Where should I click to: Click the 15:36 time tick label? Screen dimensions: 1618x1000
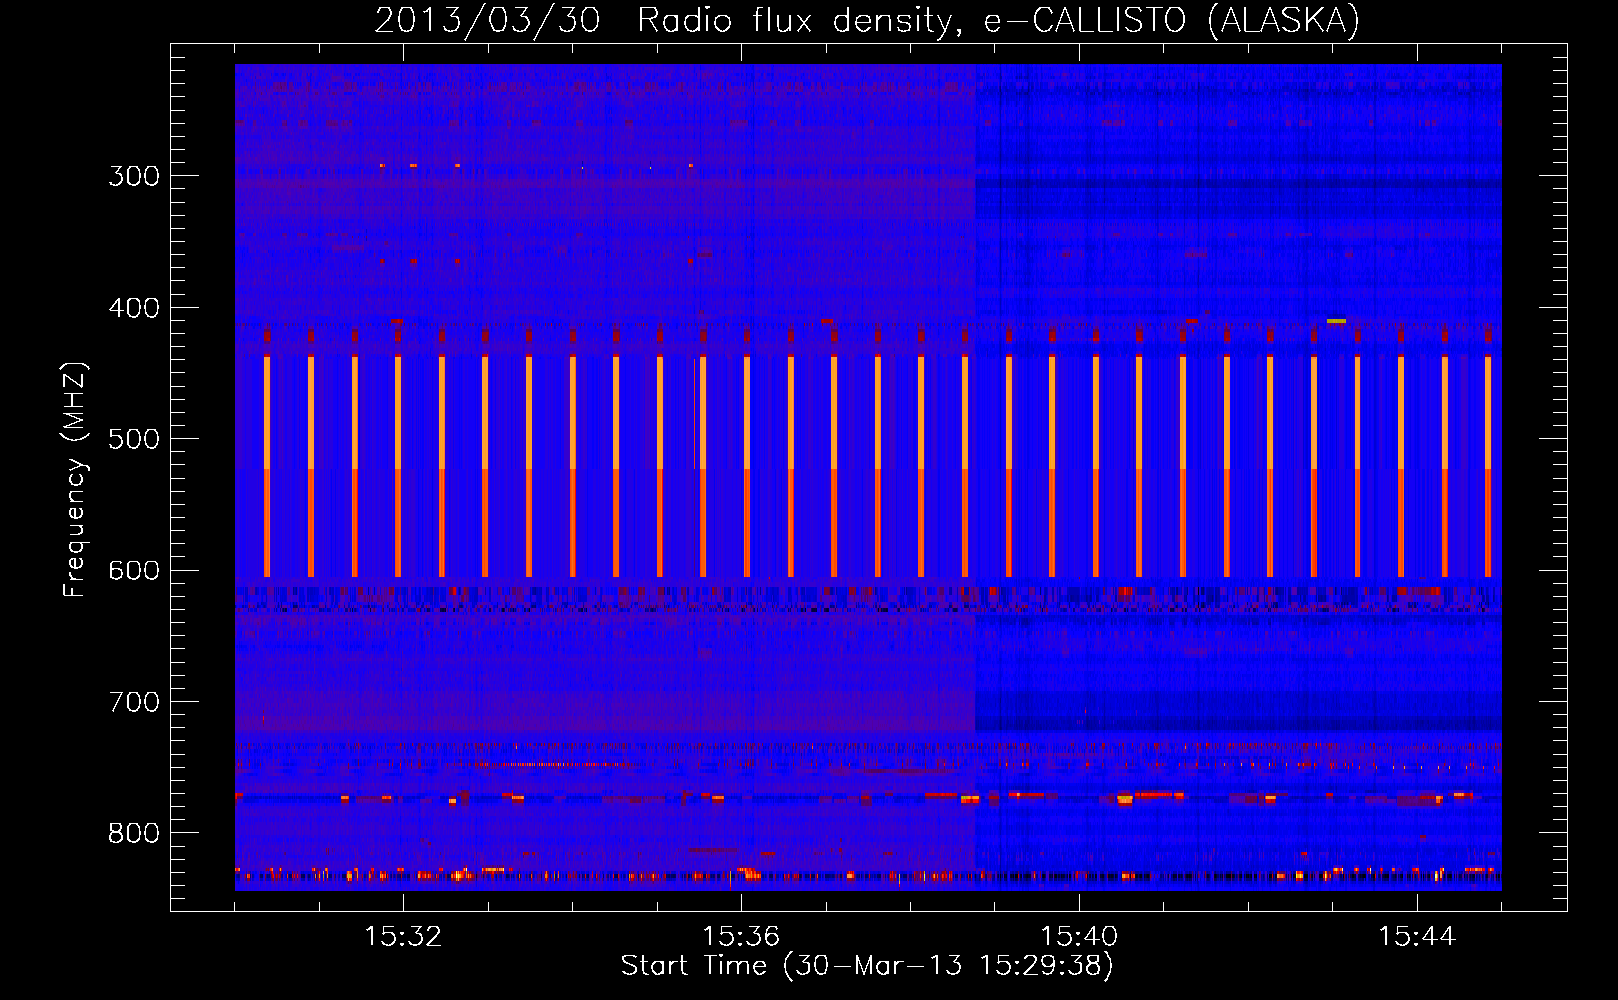741,937
